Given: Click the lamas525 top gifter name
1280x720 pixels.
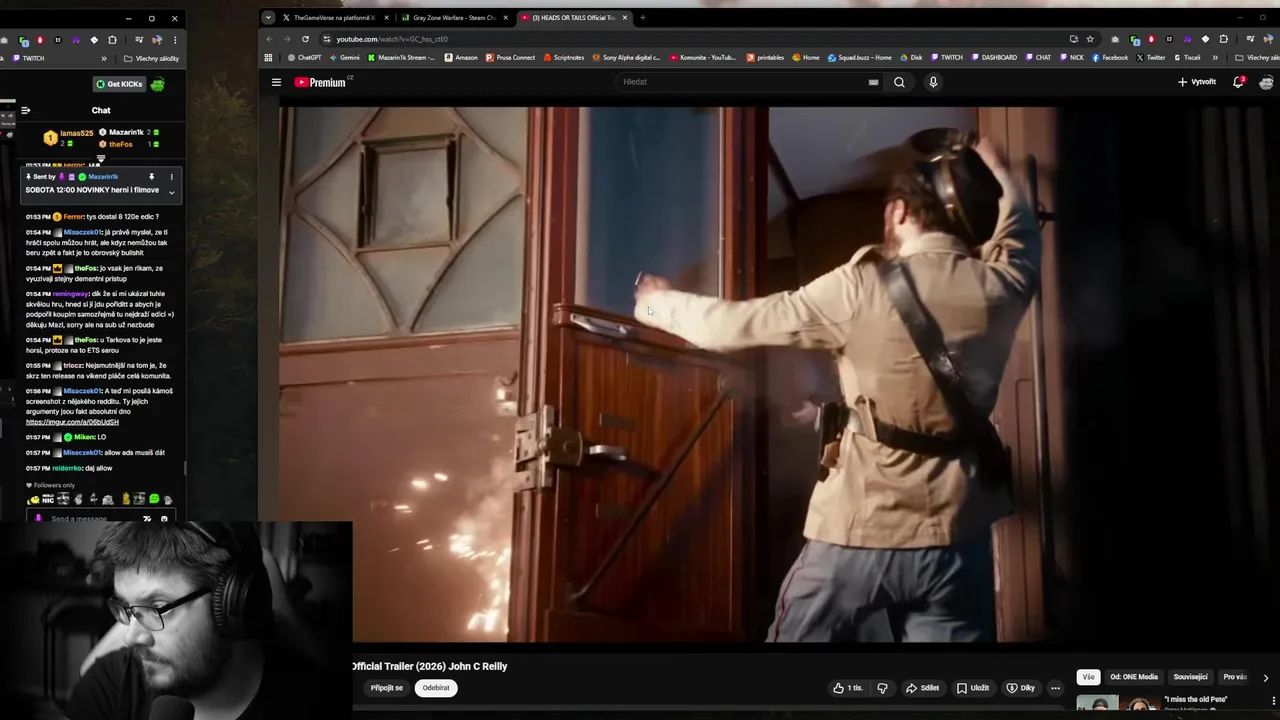Looking at the screenshot, I should [x=77, y=133].
